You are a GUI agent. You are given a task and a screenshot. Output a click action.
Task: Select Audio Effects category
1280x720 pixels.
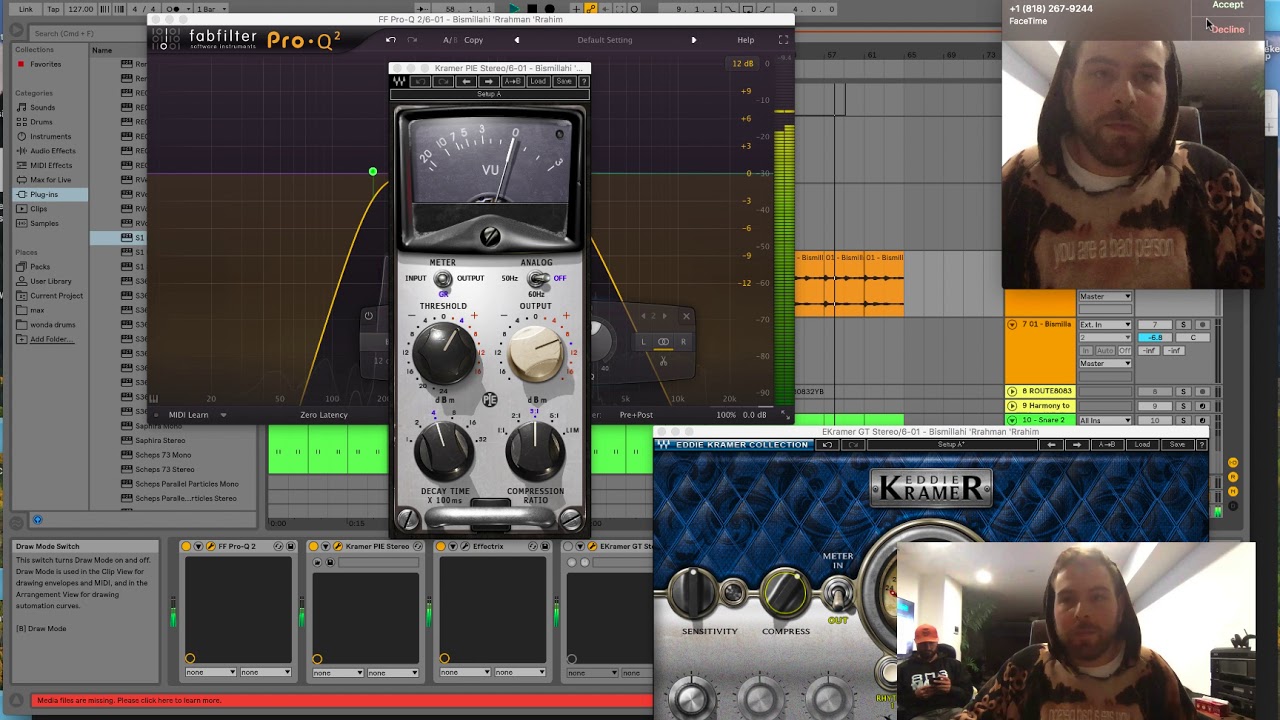tap(52, 151)
